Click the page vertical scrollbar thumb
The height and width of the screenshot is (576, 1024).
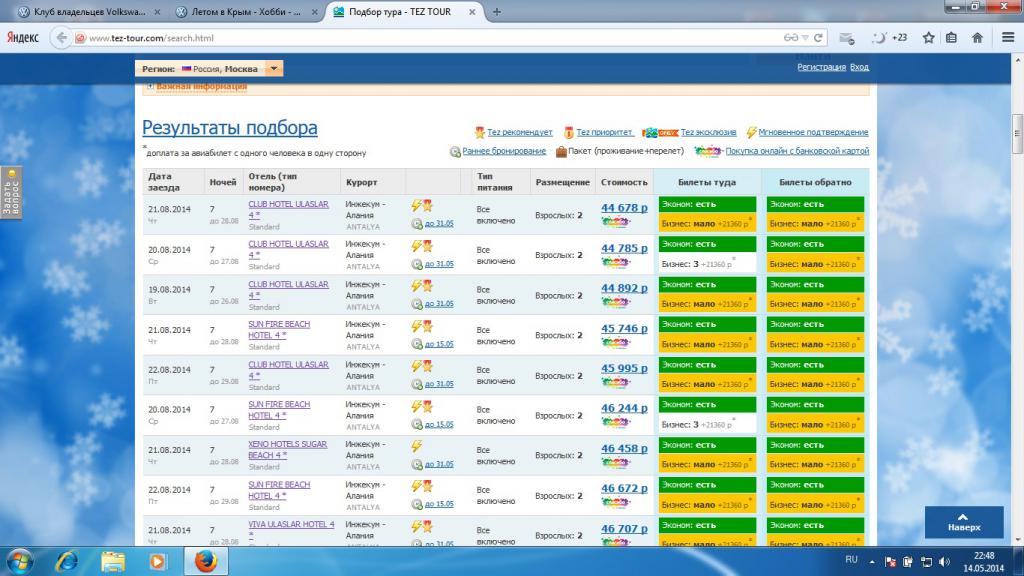(1017, 134)
